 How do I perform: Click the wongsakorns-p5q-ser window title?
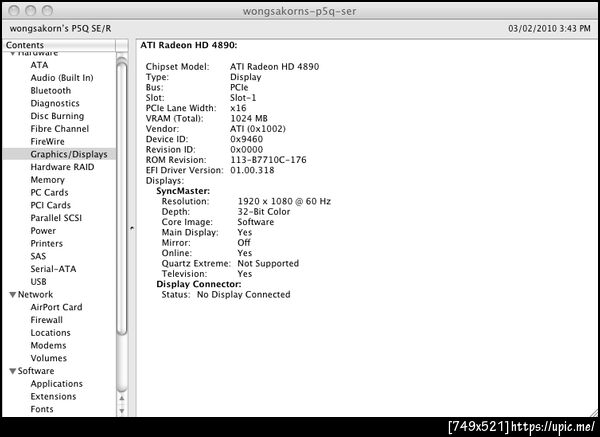tap(300, 11)
